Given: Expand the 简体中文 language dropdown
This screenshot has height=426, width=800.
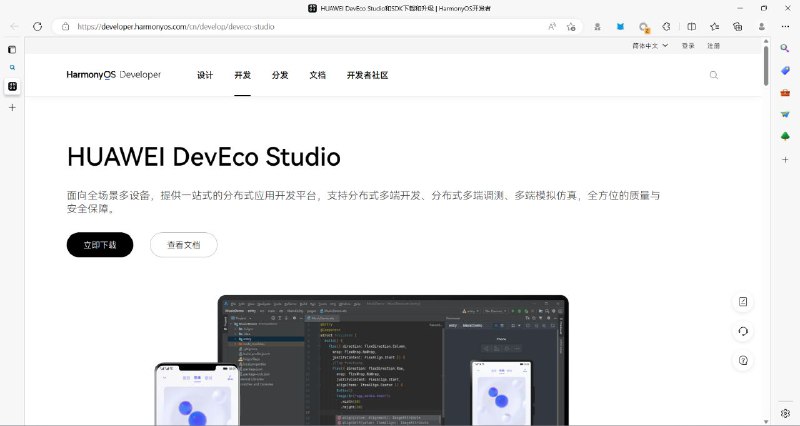Looking at the screenshot, I should click(x=650, y=46).
